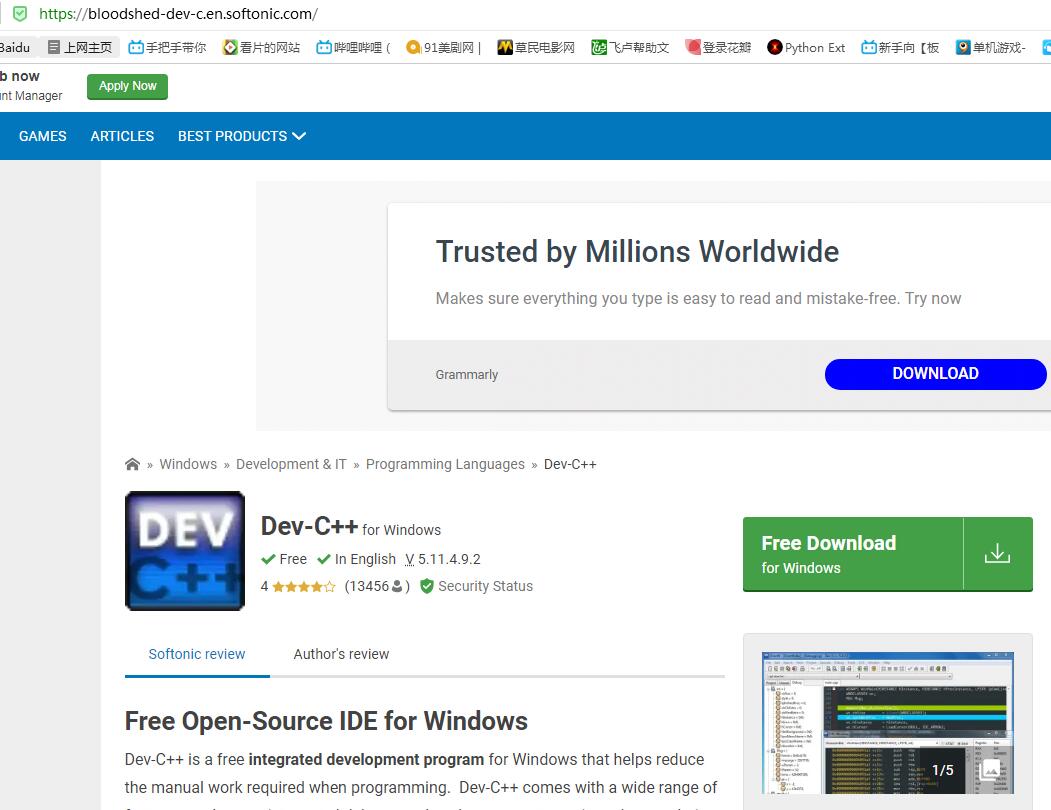Click the URL in the address bar
1051x810 pixels.
click(178, 13)
